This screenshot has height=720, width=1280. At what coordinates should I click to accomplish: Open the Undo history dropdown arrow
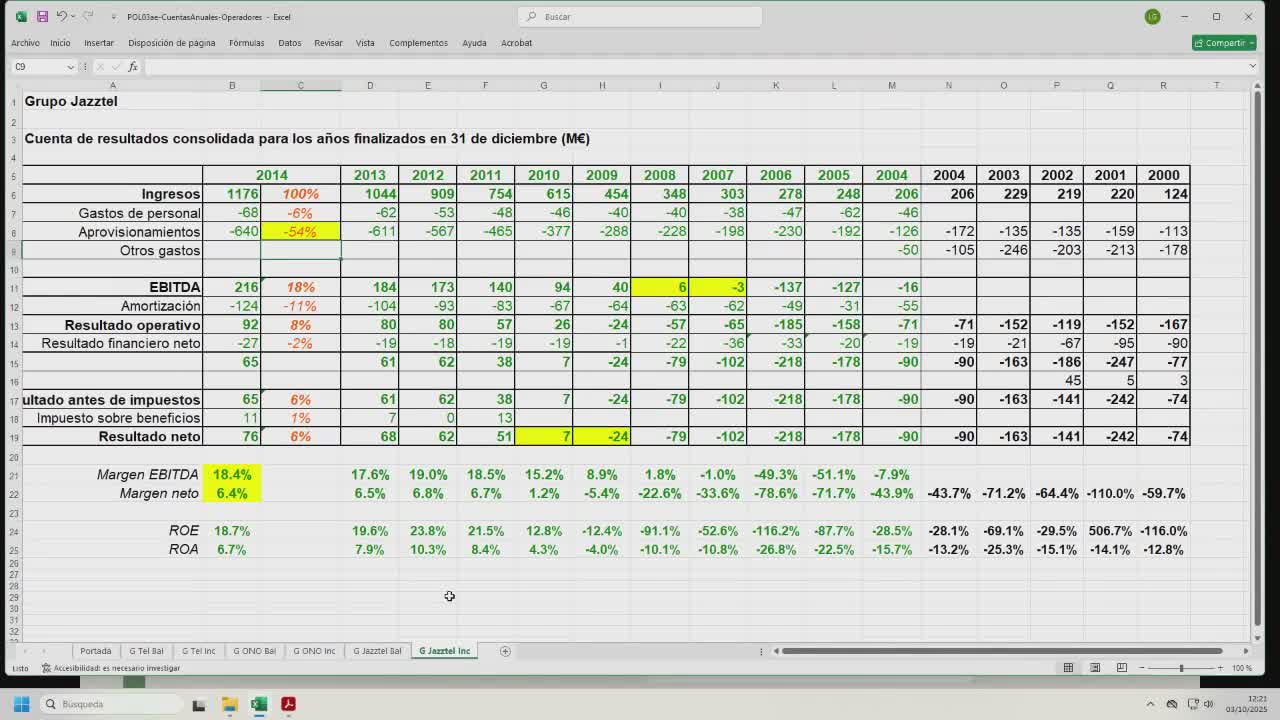73,17
